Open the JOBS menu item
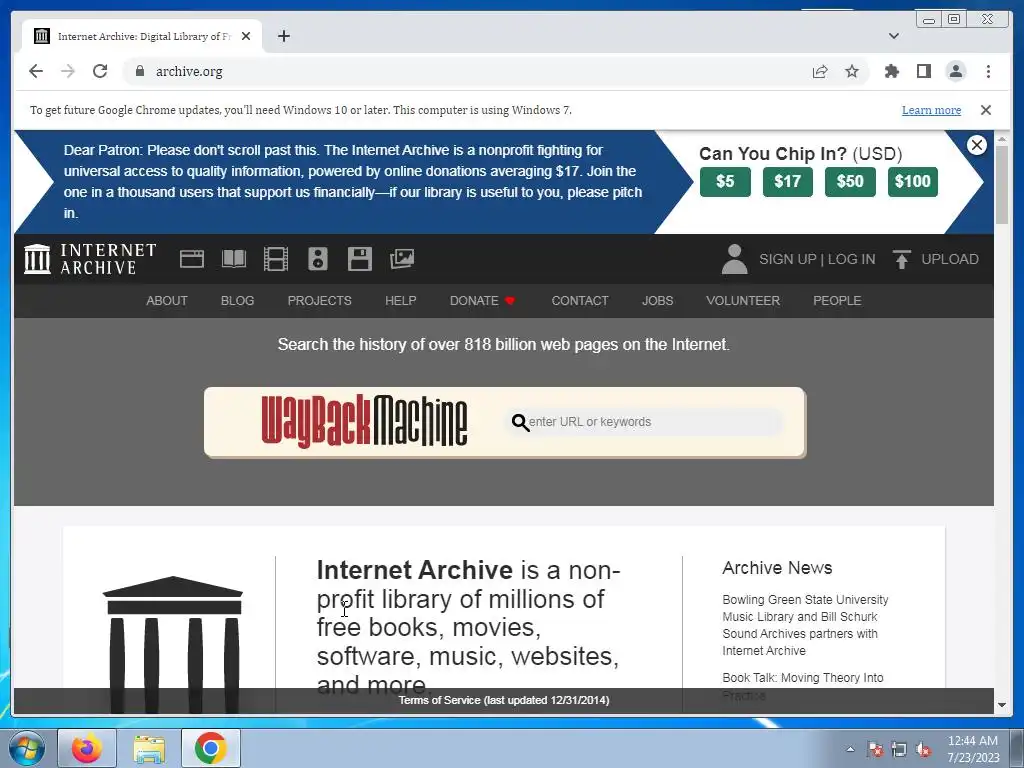Screen dimensions: 1024x768 pos(657,300)
